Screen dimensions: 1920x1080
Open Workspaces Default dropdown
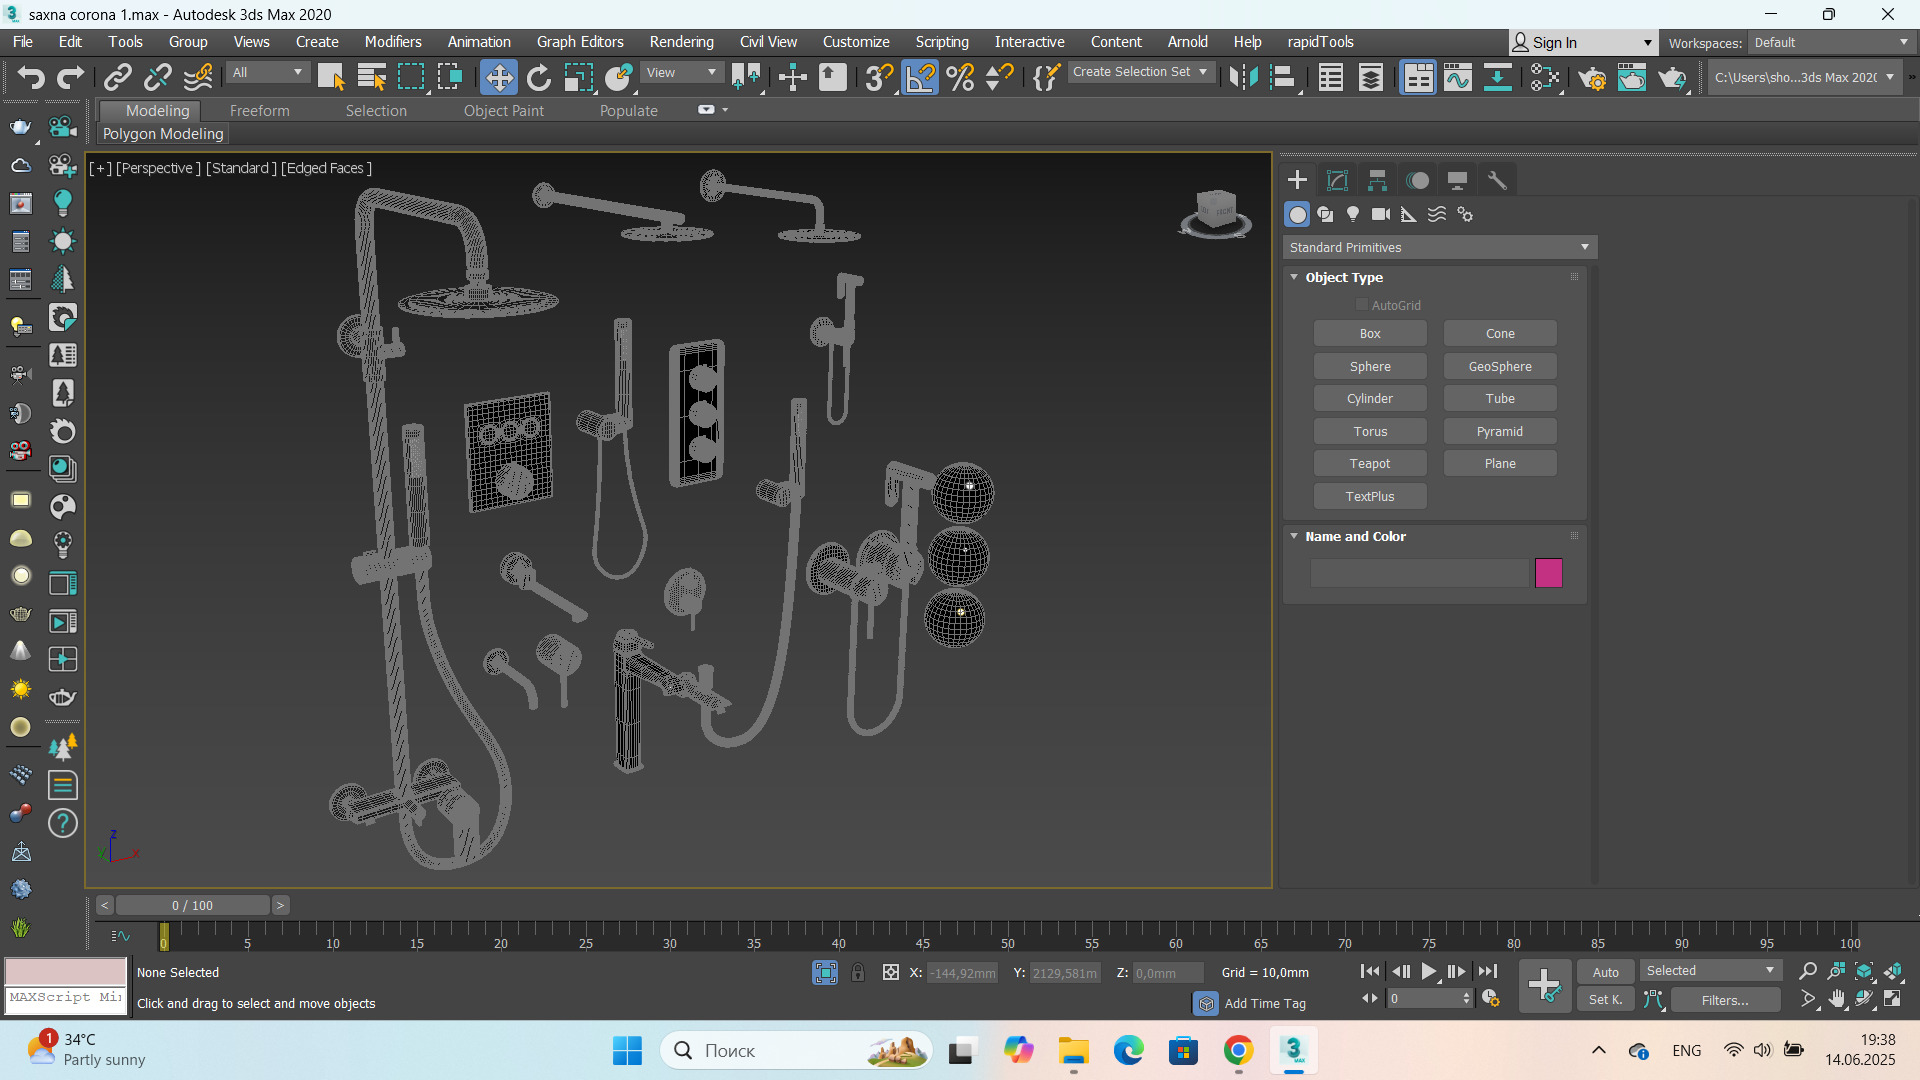(x=1831, y=42)
